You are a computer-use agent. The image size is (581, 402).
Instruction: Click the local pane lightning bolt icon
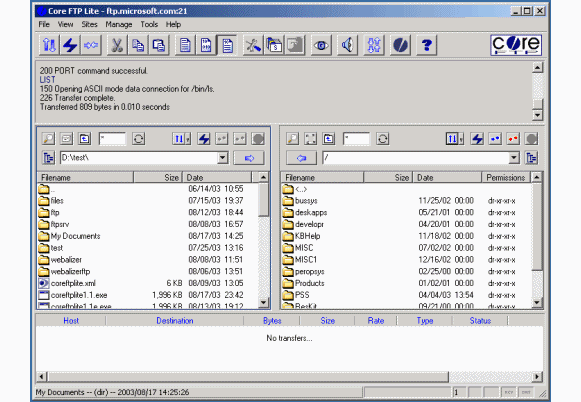coord(204,139)
